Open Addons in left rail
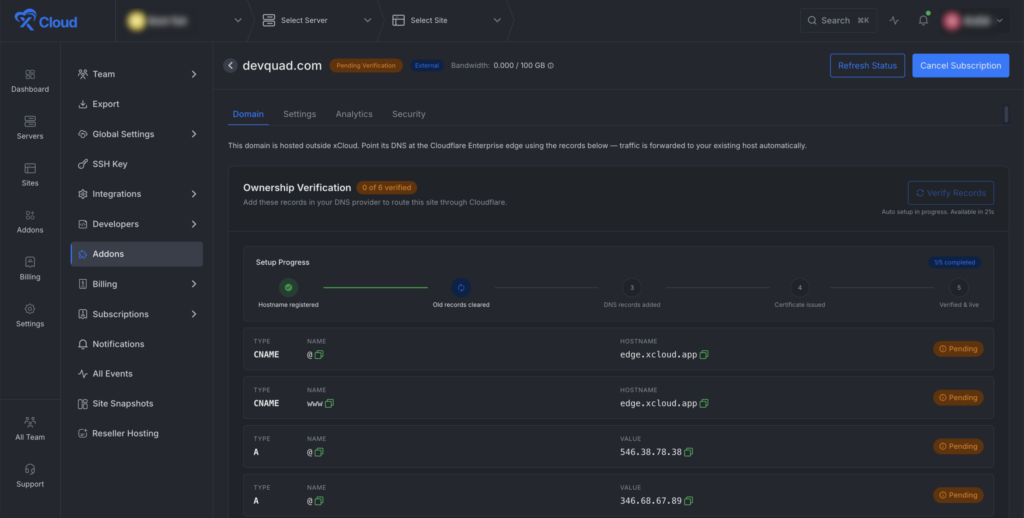 pyautogui.click(x=30, y=222)
